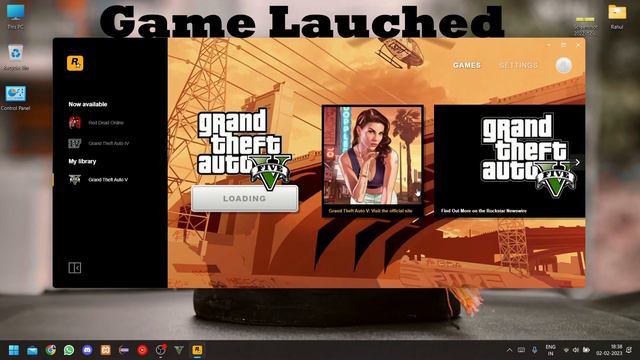Open Discord from the taskbar
This screenshot has width=640, height=360.
[87, 350]
